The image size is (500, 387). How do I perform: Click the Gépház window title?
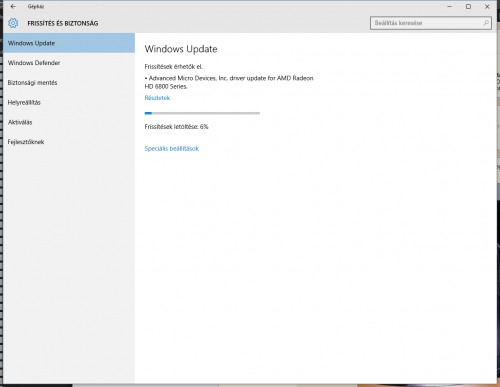click(36, 6)
